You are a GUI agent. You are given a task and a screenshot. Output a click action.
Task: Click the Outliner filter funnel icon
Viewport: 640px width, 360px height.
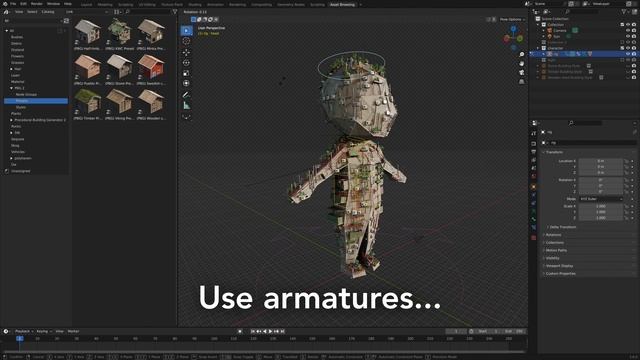point(624,12)
